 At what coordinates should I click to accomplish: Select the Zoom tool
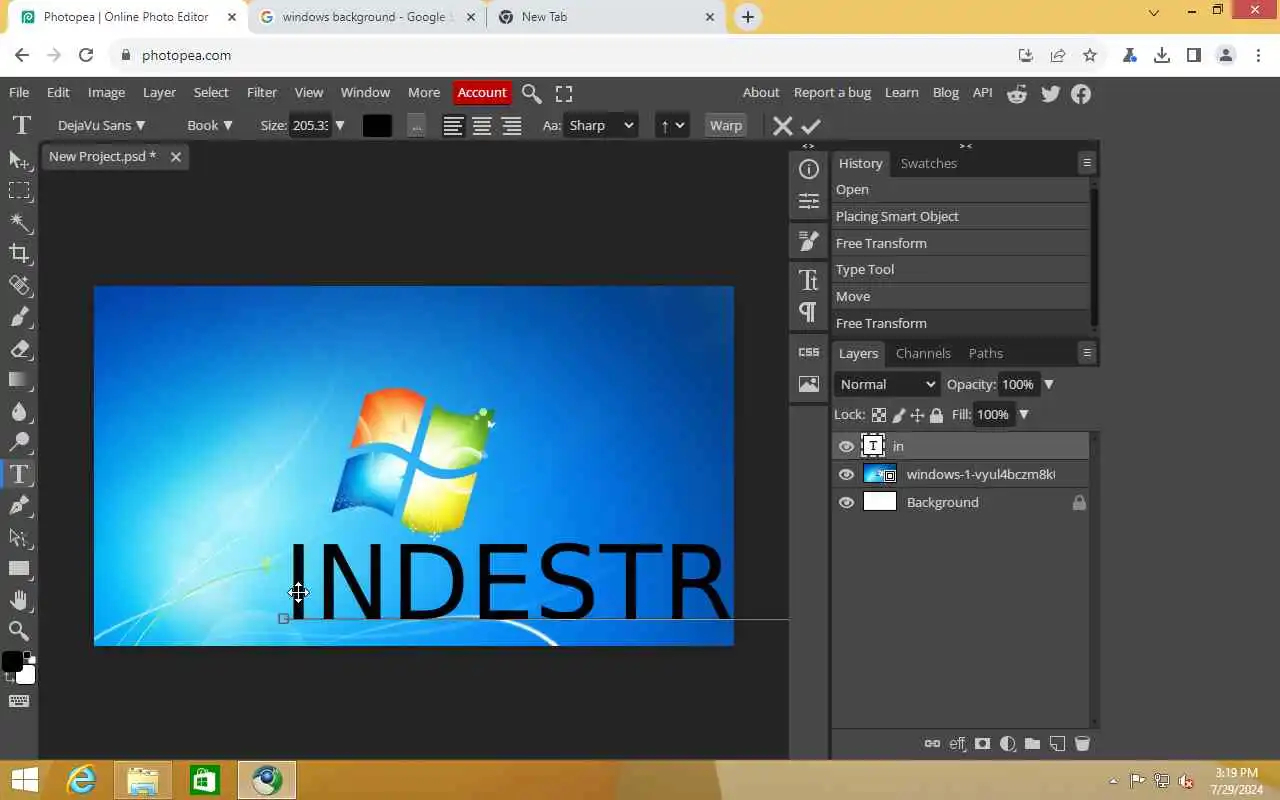tap(19, 631)
